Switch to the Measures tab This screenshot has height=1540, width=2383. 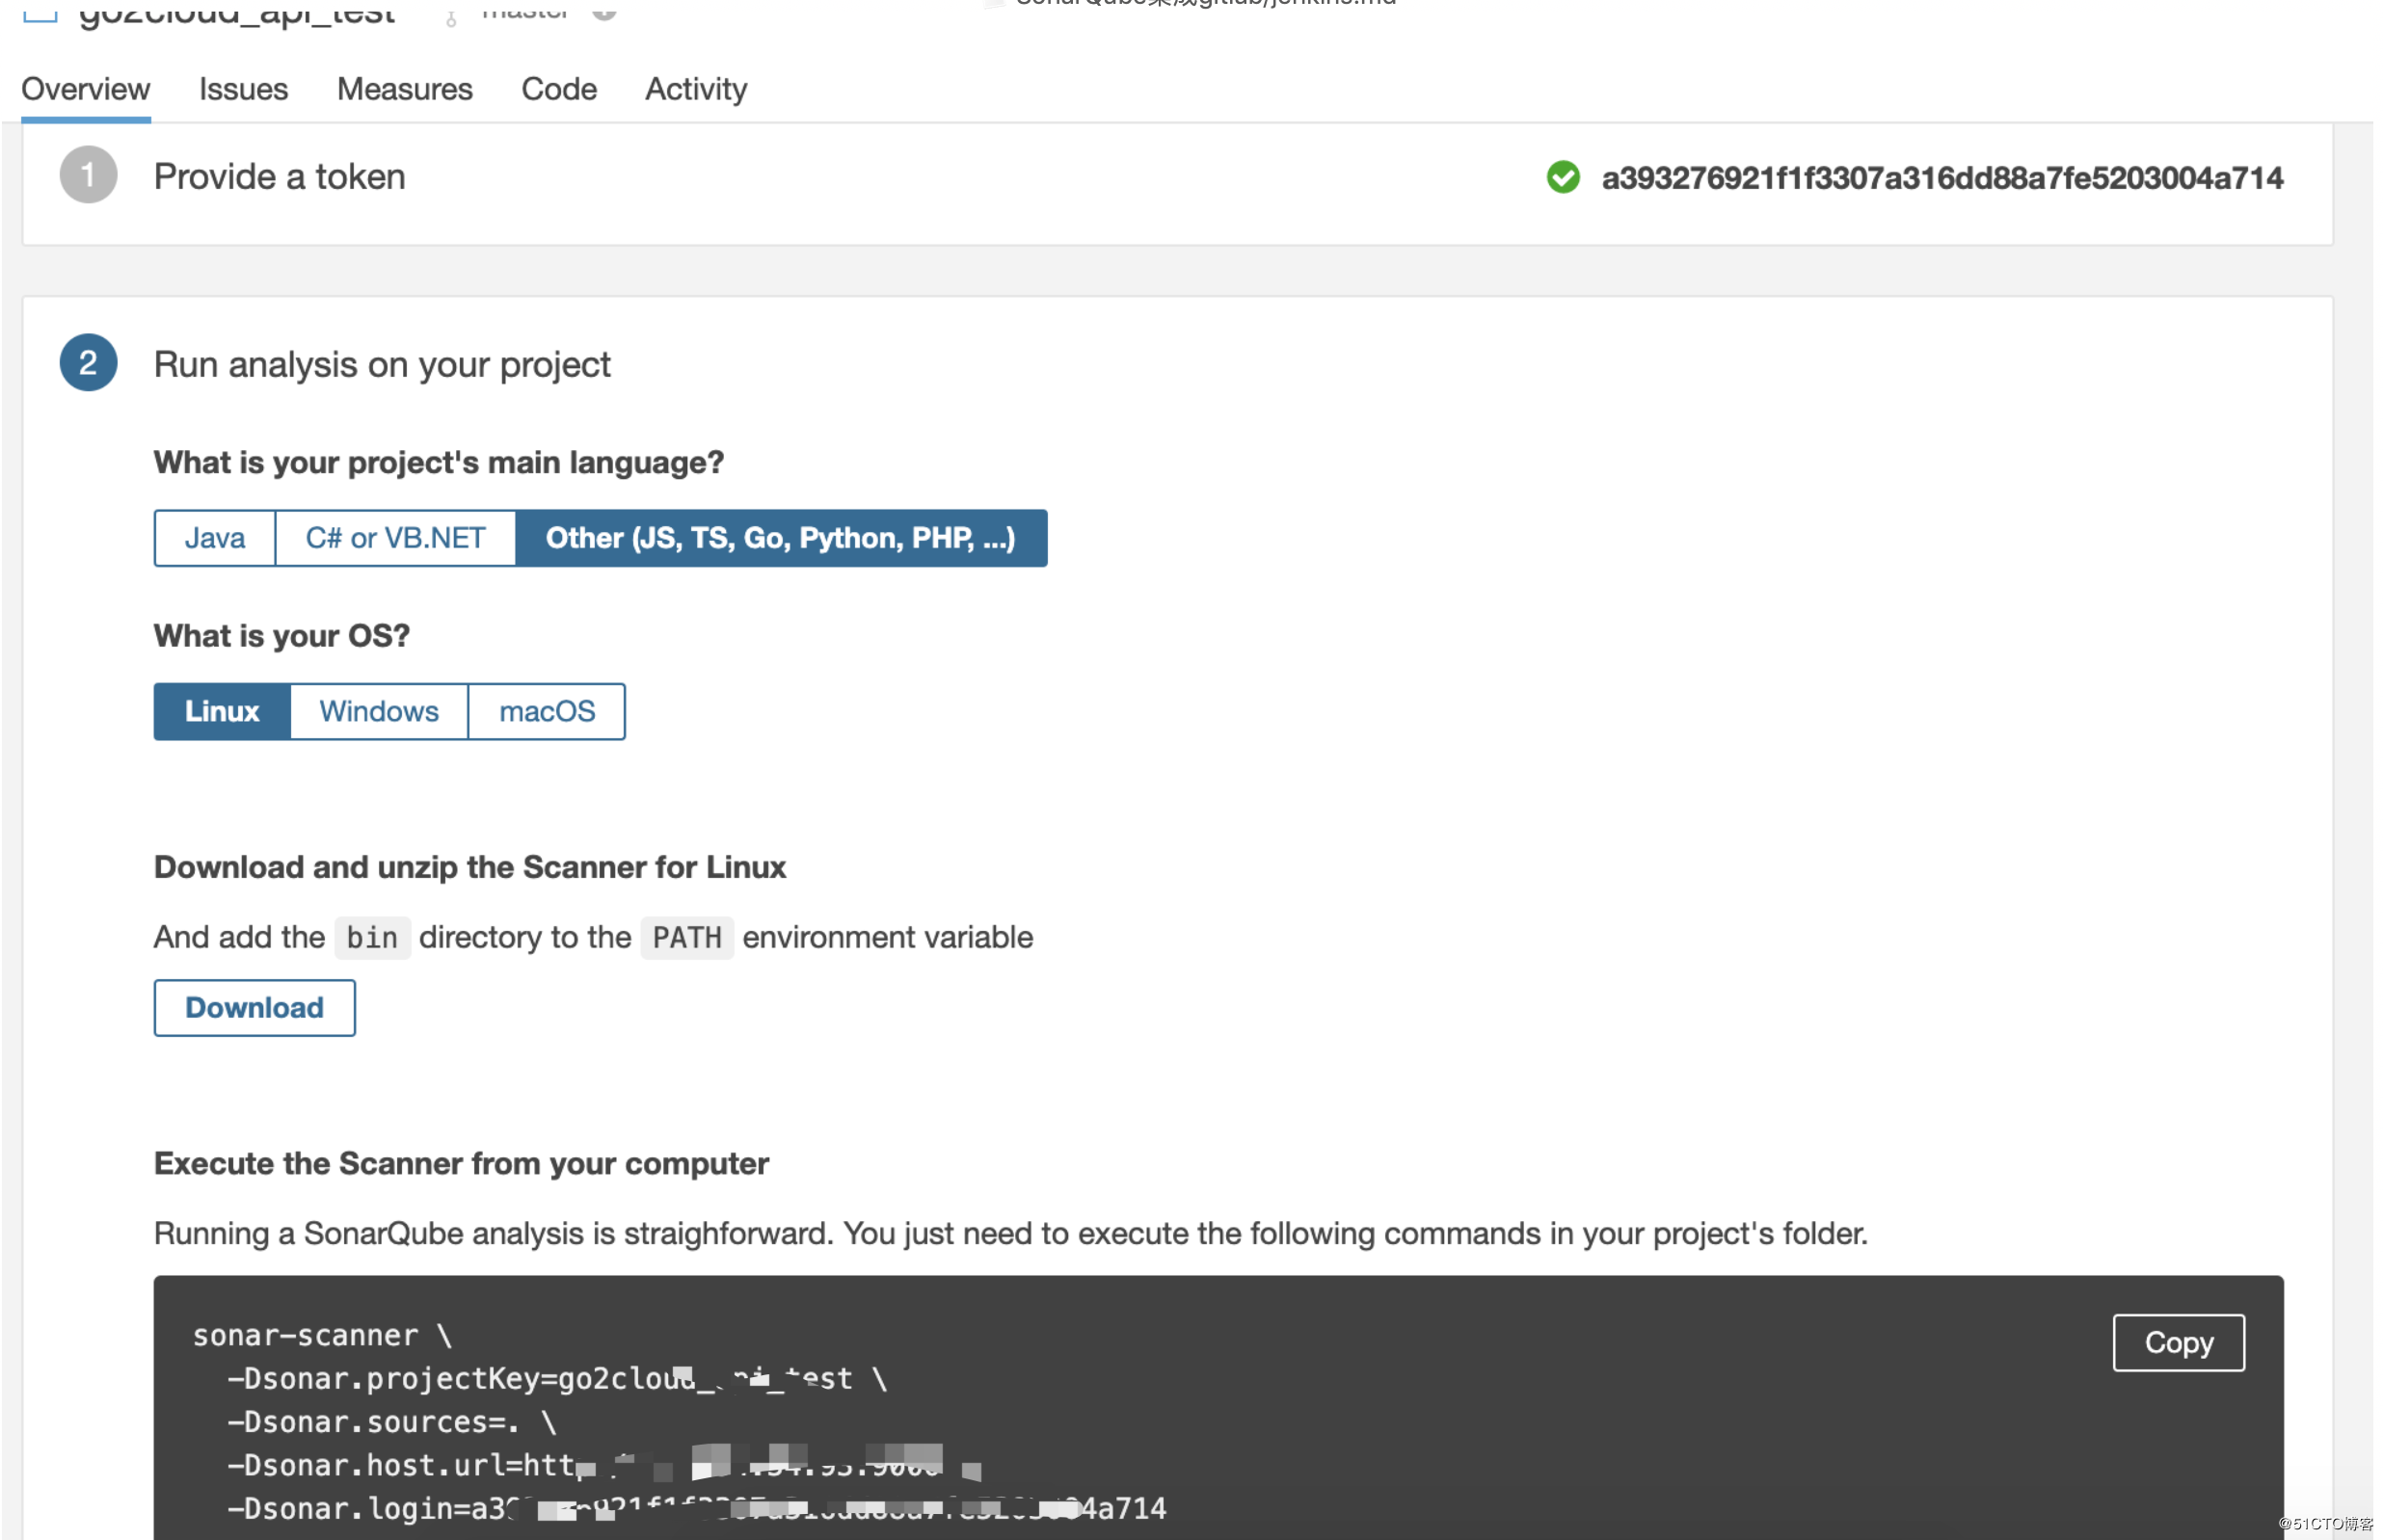point(404,89)
